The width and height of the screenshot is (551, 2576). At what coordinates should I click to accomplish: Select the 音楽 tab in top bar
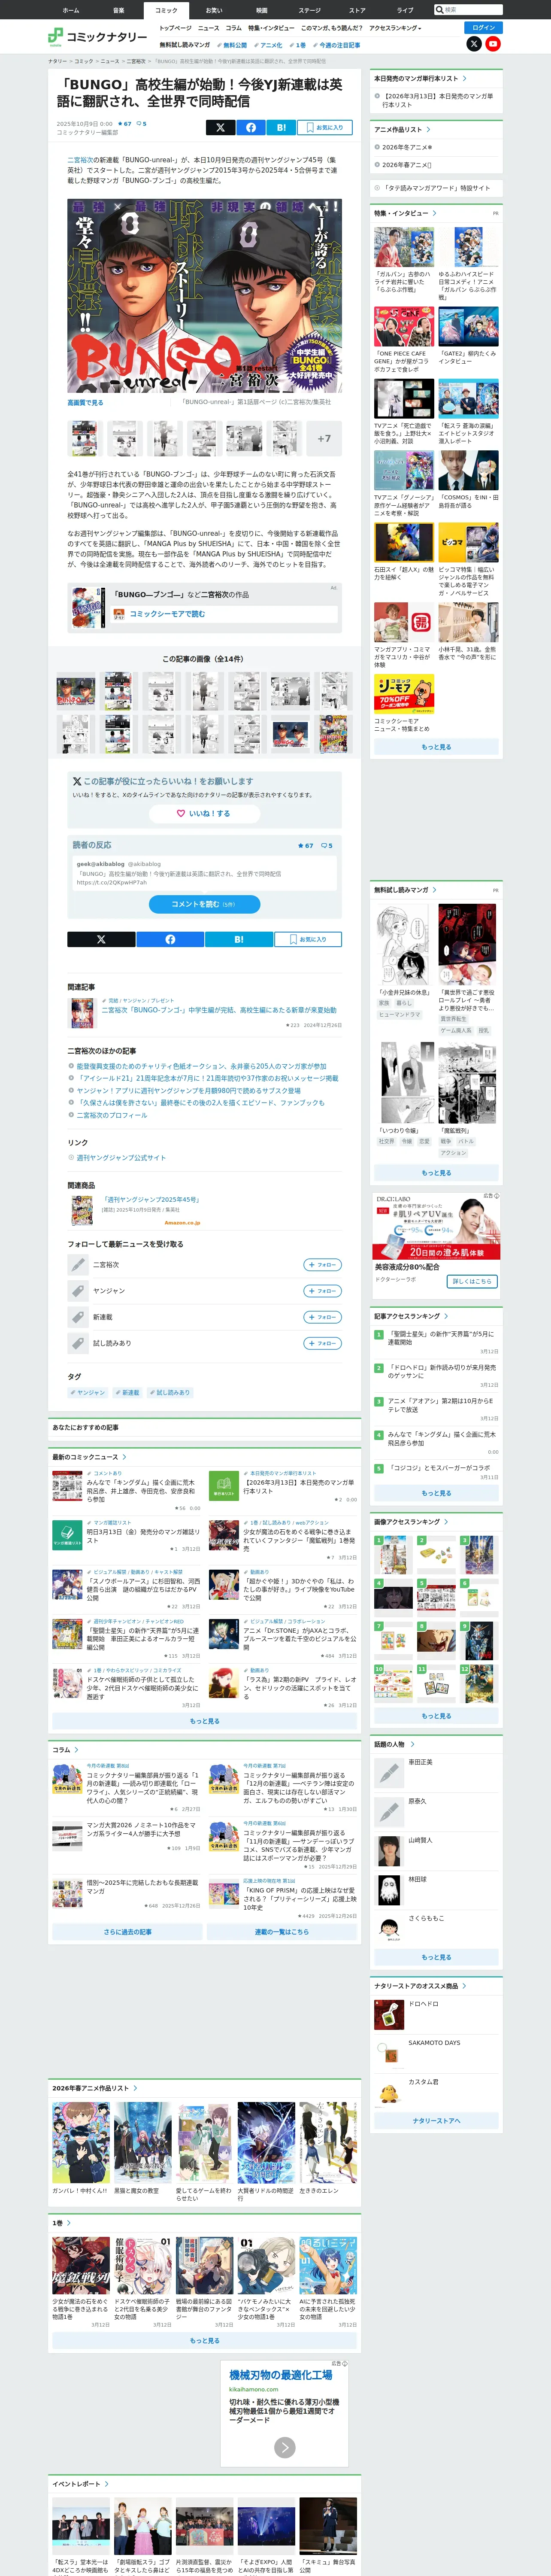[x=118, y=10]
